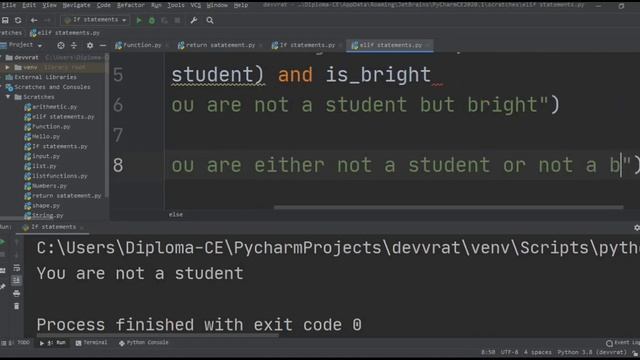Open the Event Log from status bar

(623, 343)
